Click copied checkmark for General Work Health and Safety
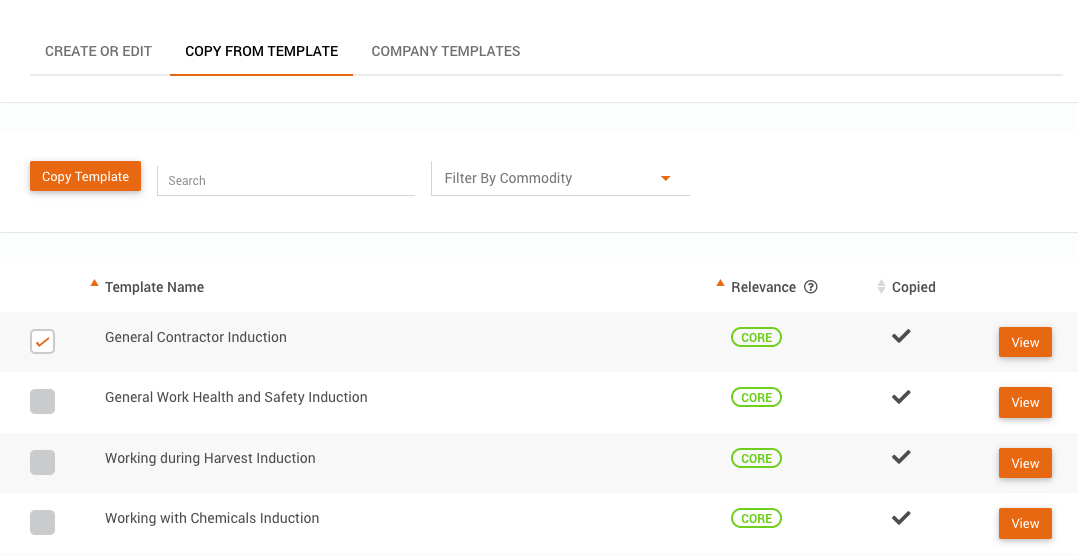The height and width of the screenshot is (555, 1078). 901,397
